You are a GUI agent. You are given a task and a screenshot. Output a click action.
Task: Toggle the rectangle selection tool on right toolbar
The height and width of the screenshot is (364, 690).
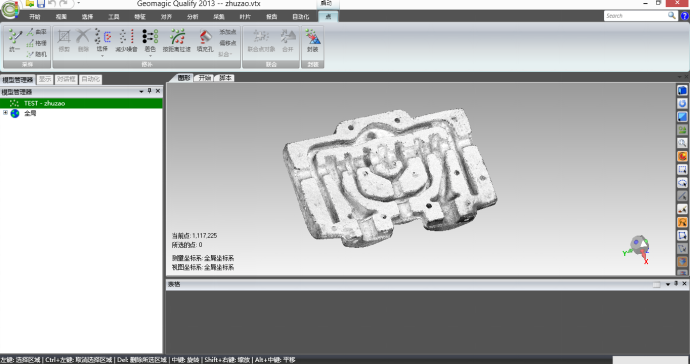click(682, 169)
